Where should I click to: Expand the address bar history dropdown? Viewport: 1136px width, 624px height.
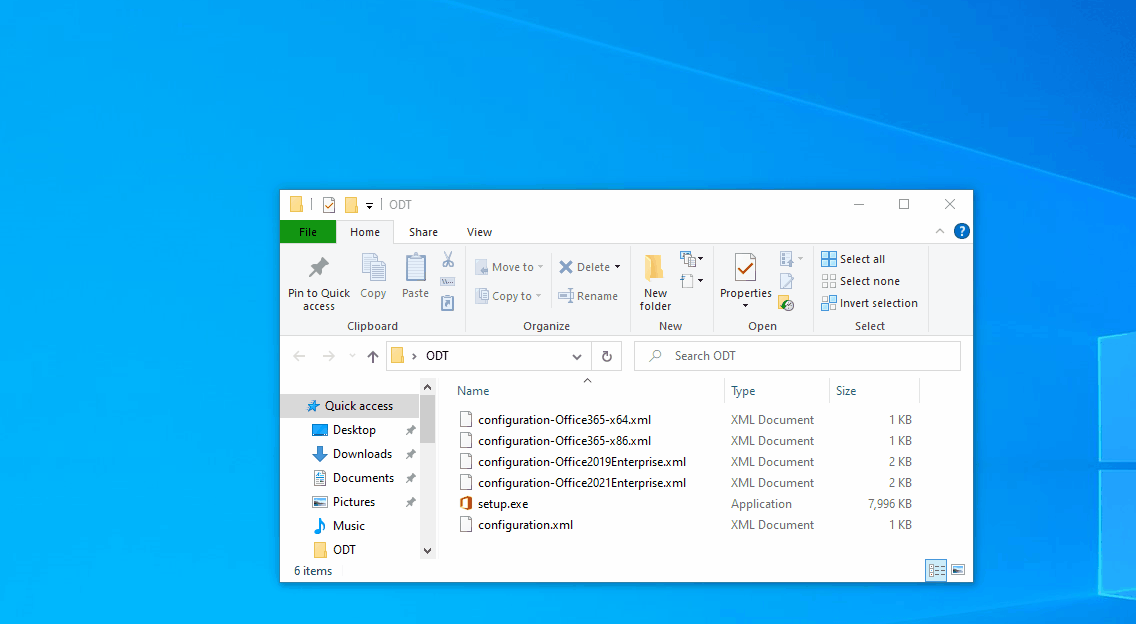click(x=577, y=355)
